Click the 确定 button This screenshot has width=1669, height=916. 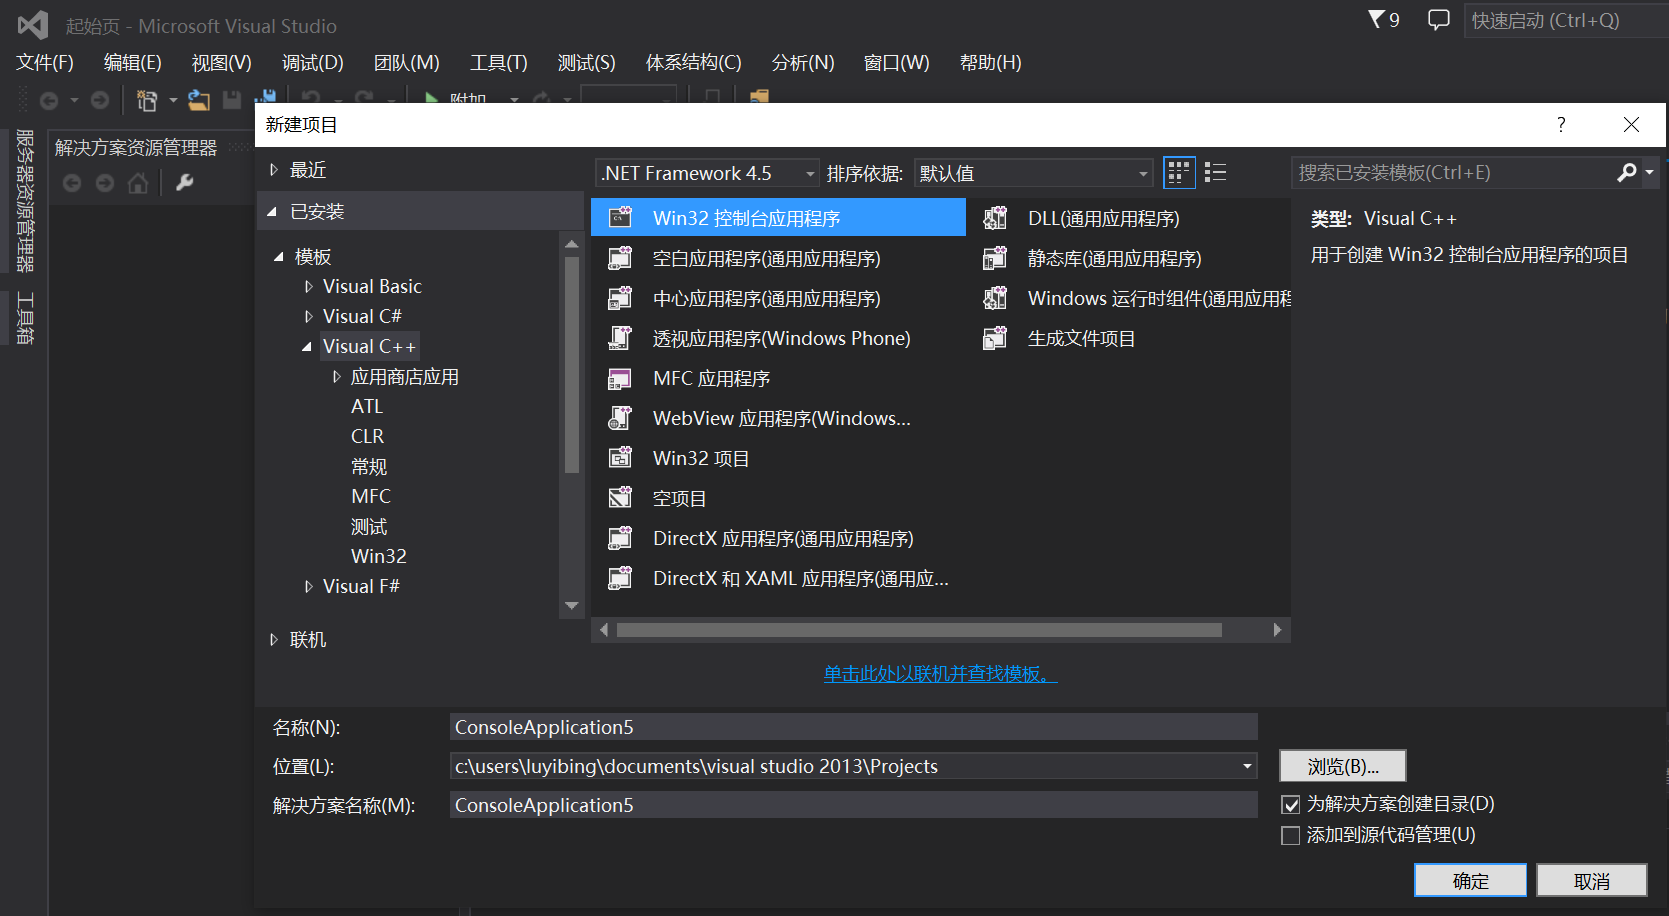(1470, 881)
